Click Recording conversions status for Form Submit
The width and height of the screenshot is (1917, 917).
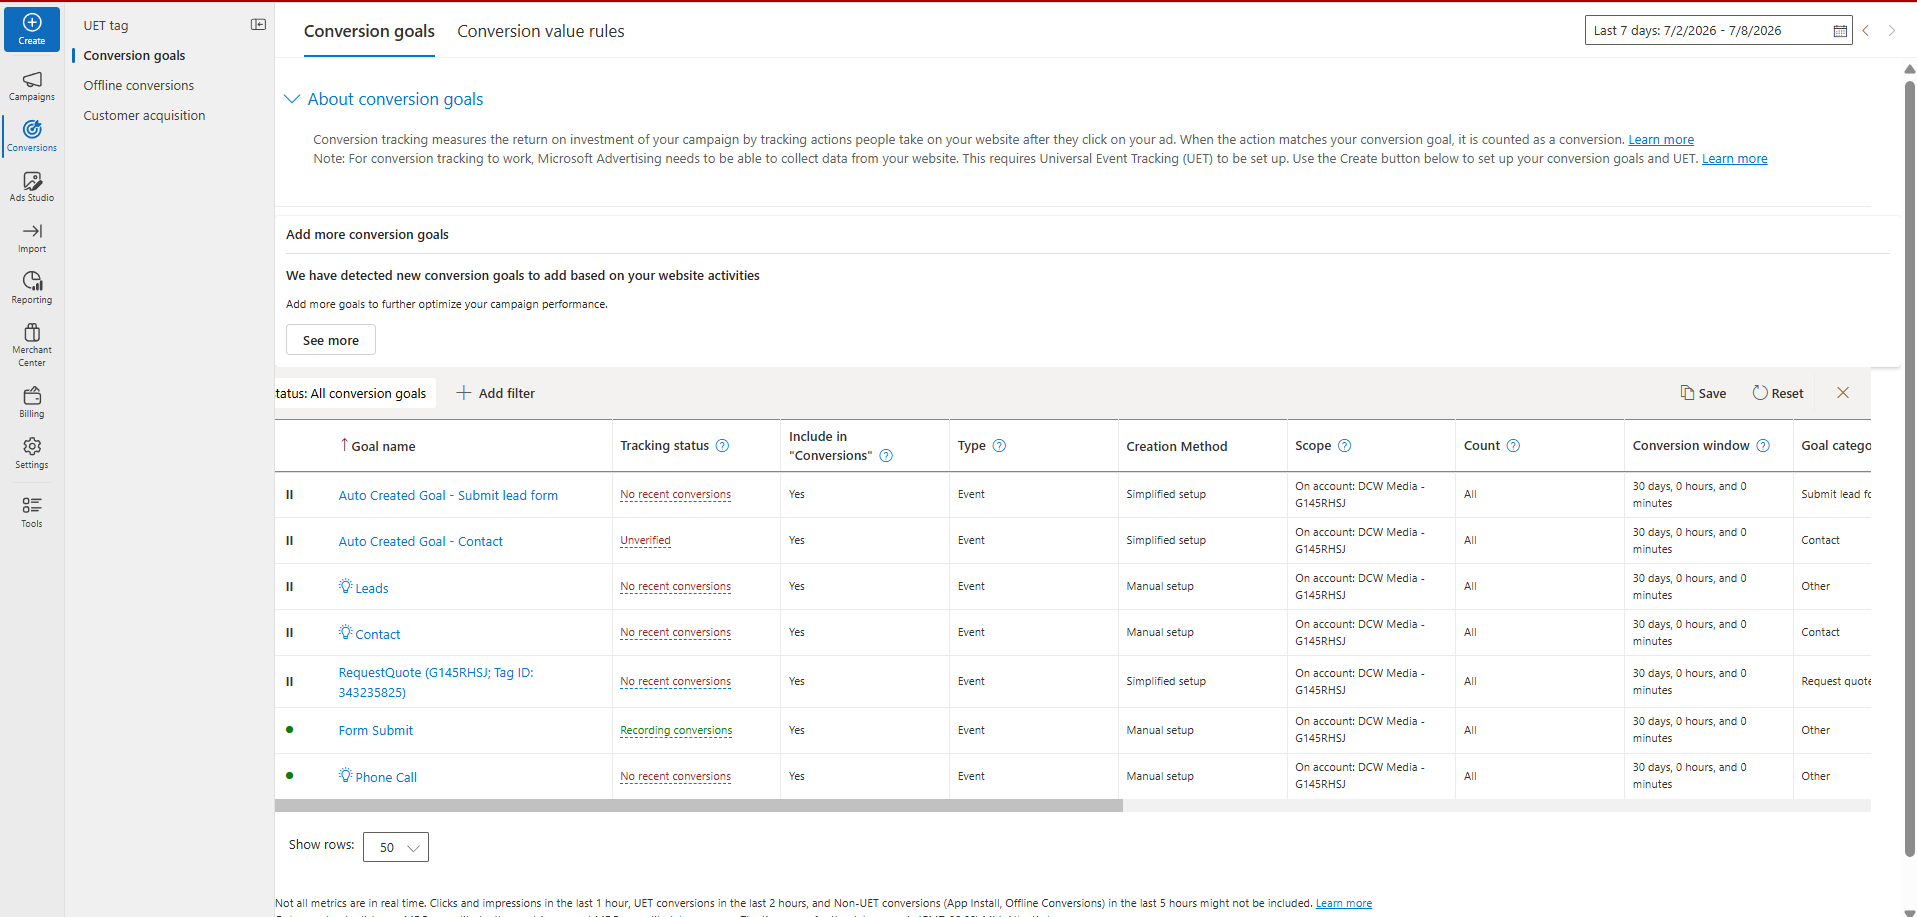coord(676,730)
